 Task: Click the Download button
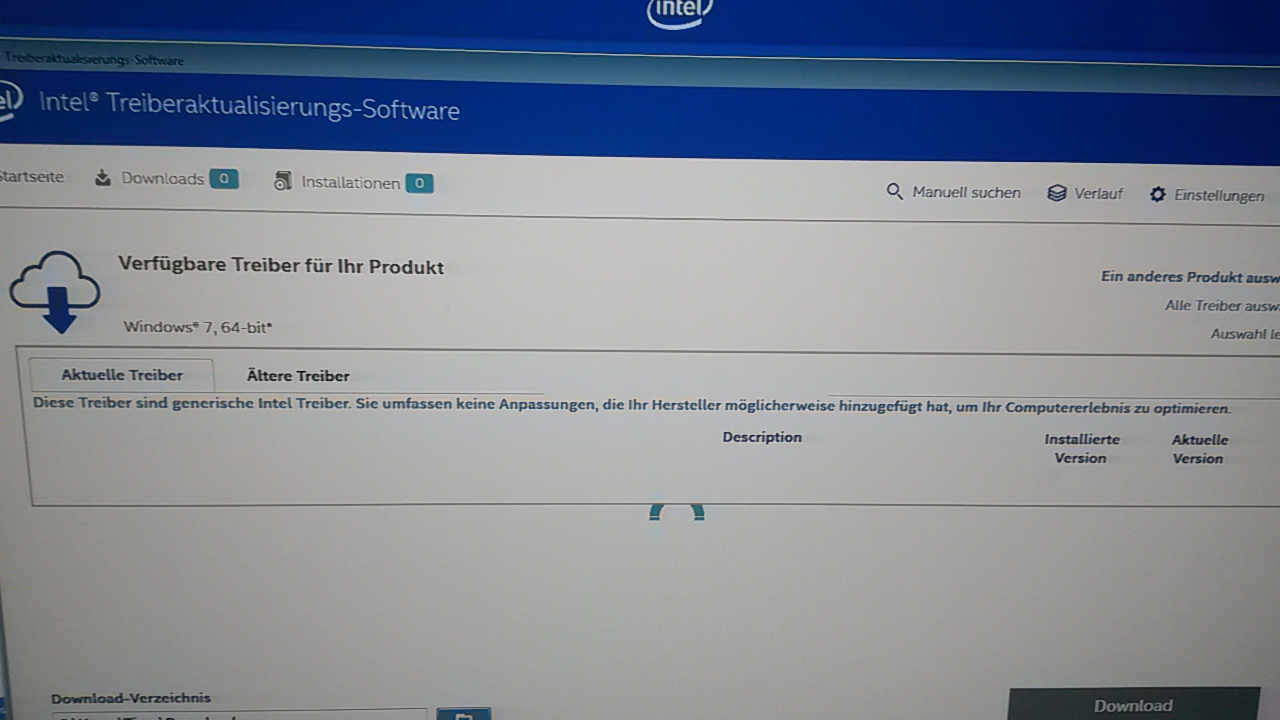tap(1133, 704)
